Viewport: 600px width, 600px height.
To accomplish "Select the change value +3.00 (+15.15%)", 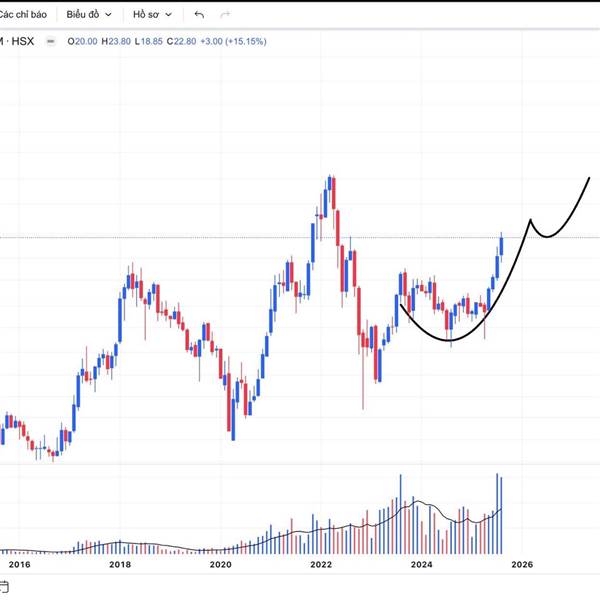I will point(233,41).
